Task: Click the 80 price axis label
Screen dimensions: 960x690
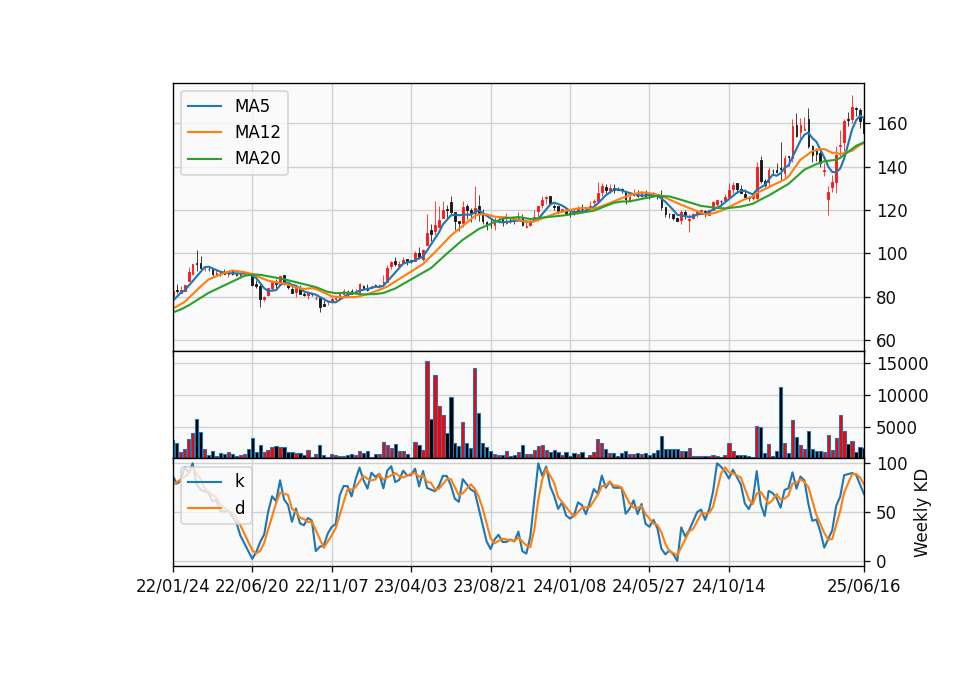Action: tap(887, 298)
